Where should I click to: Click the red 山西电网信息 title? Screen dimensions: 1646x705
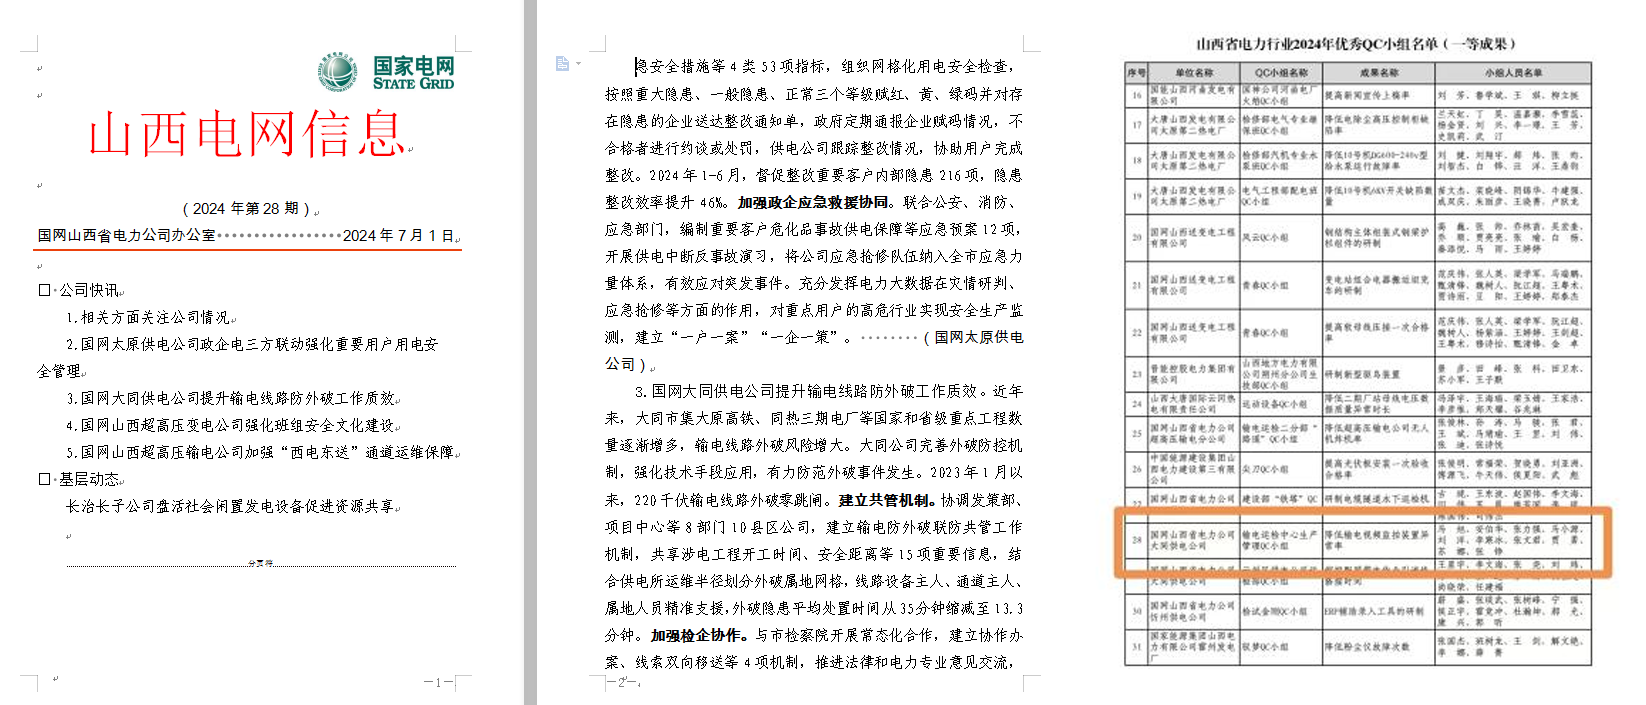(246, 134)
